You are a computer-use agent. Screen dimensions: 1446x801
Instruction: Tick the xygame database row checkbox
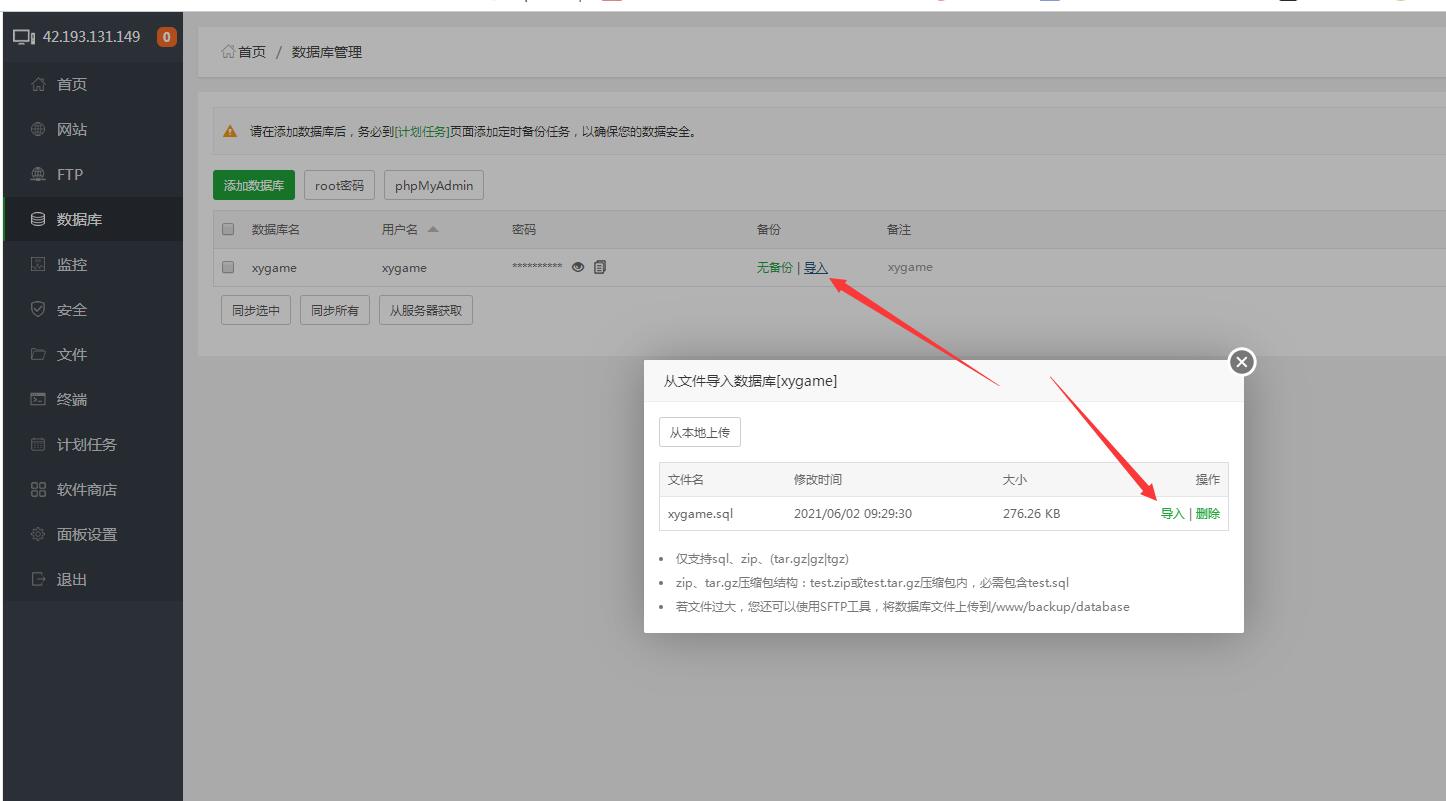click(228, 267)
